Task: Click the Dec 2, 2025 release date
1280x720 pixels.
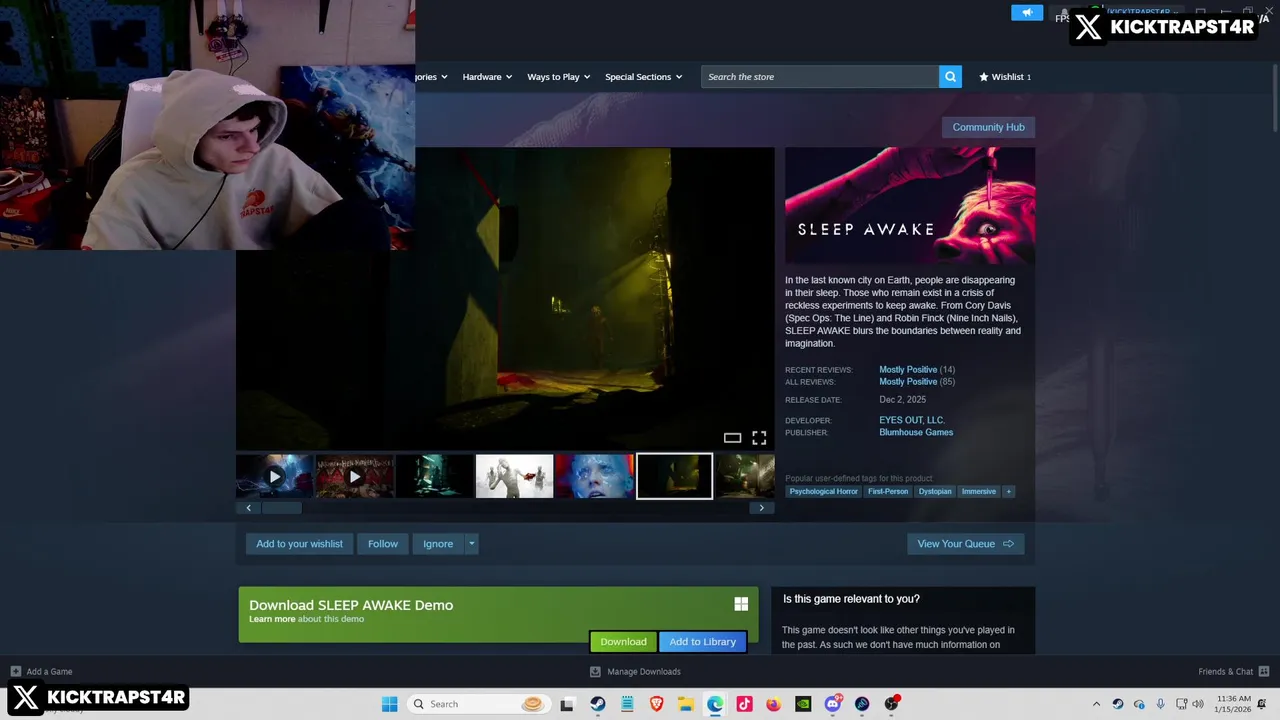Action: (x=902, y=400)
